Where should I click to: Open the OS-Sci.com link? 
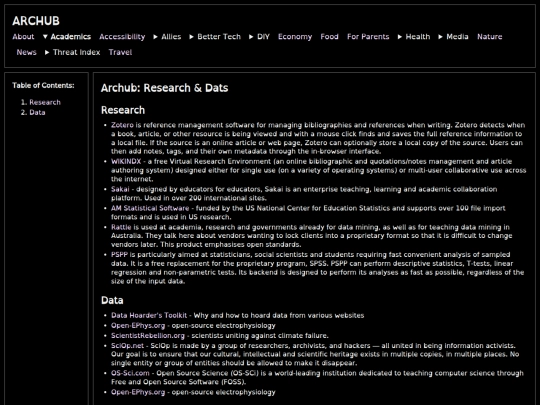(x=130, y=373)
